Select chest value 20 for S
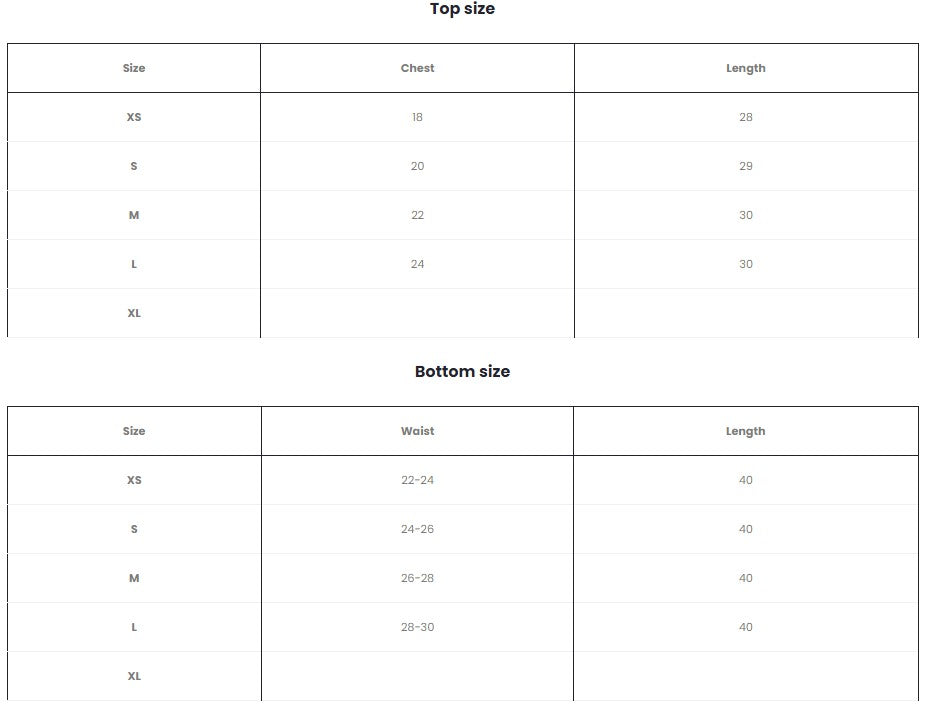This screenshot has width=926, height=709. point(417,166)
